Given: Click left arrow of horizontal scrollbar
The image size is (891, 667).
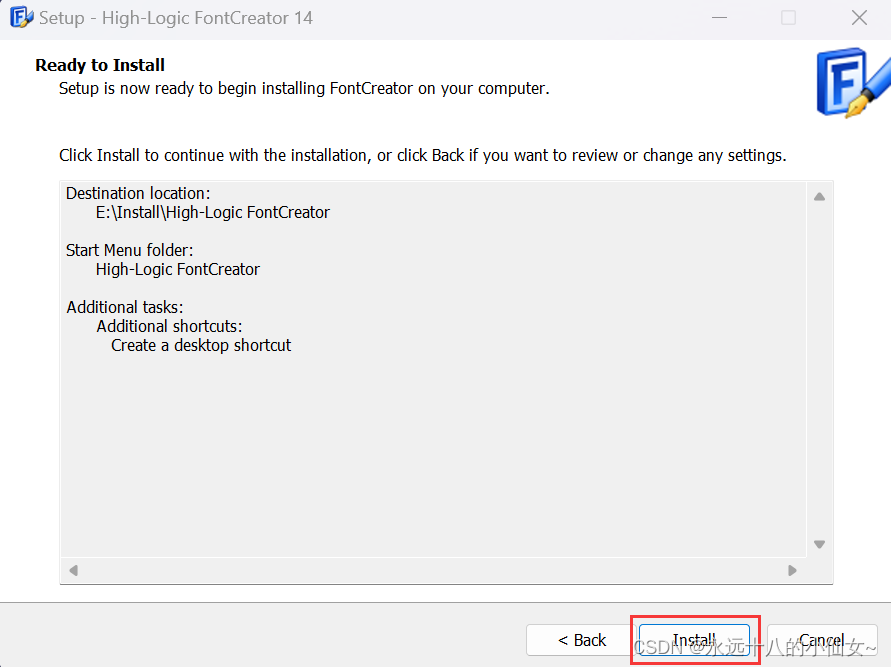Looking at the screenshot, I should [x=73, y=570].
